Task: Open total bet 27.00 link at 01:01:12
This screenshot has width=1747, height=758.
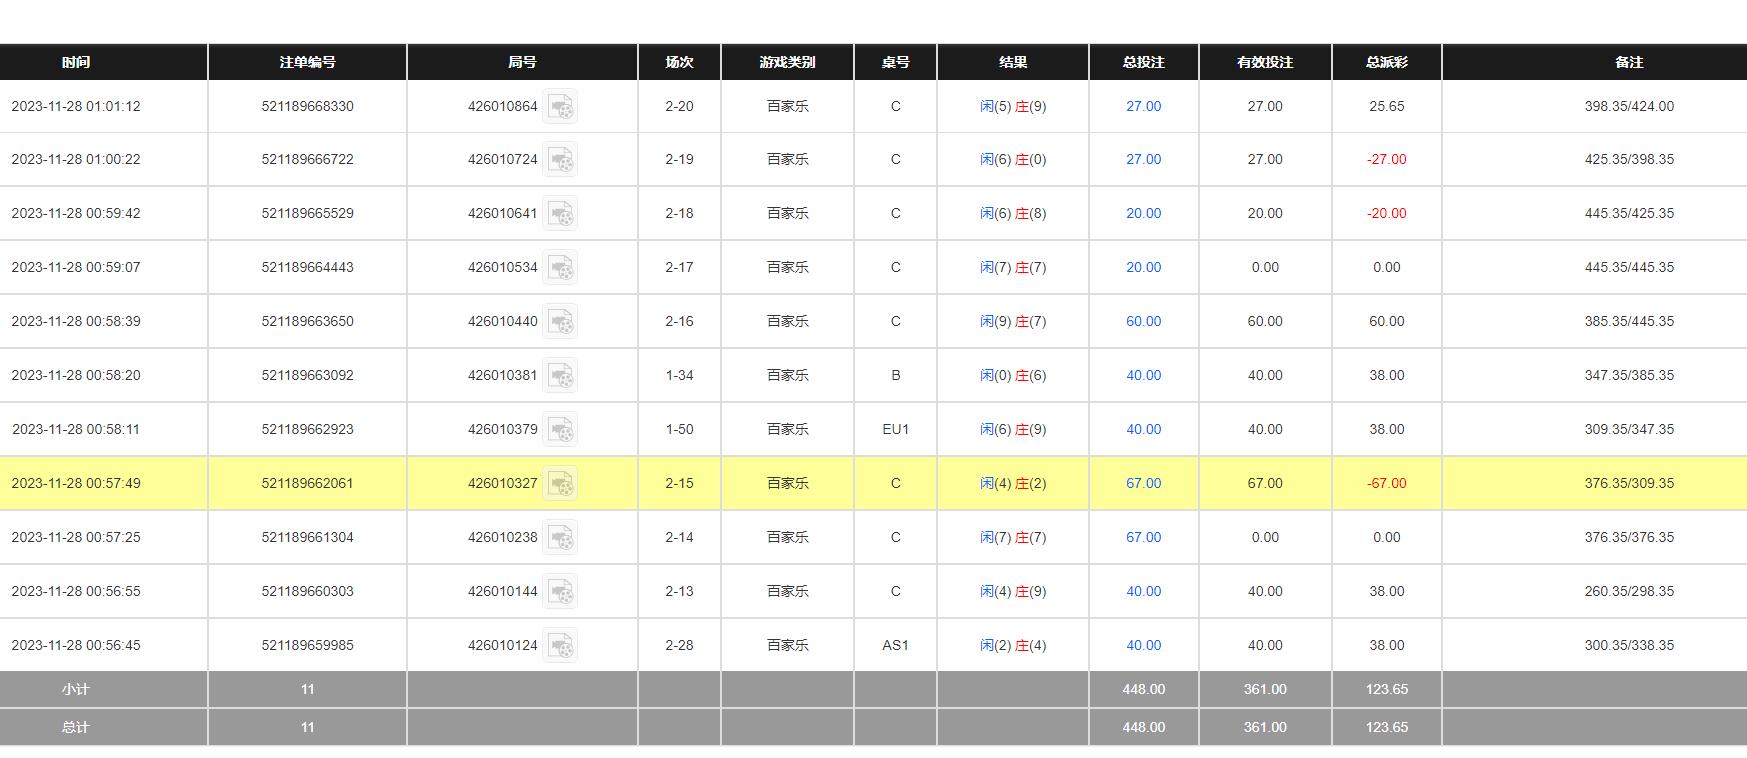Action: [x=1143, y=106]
